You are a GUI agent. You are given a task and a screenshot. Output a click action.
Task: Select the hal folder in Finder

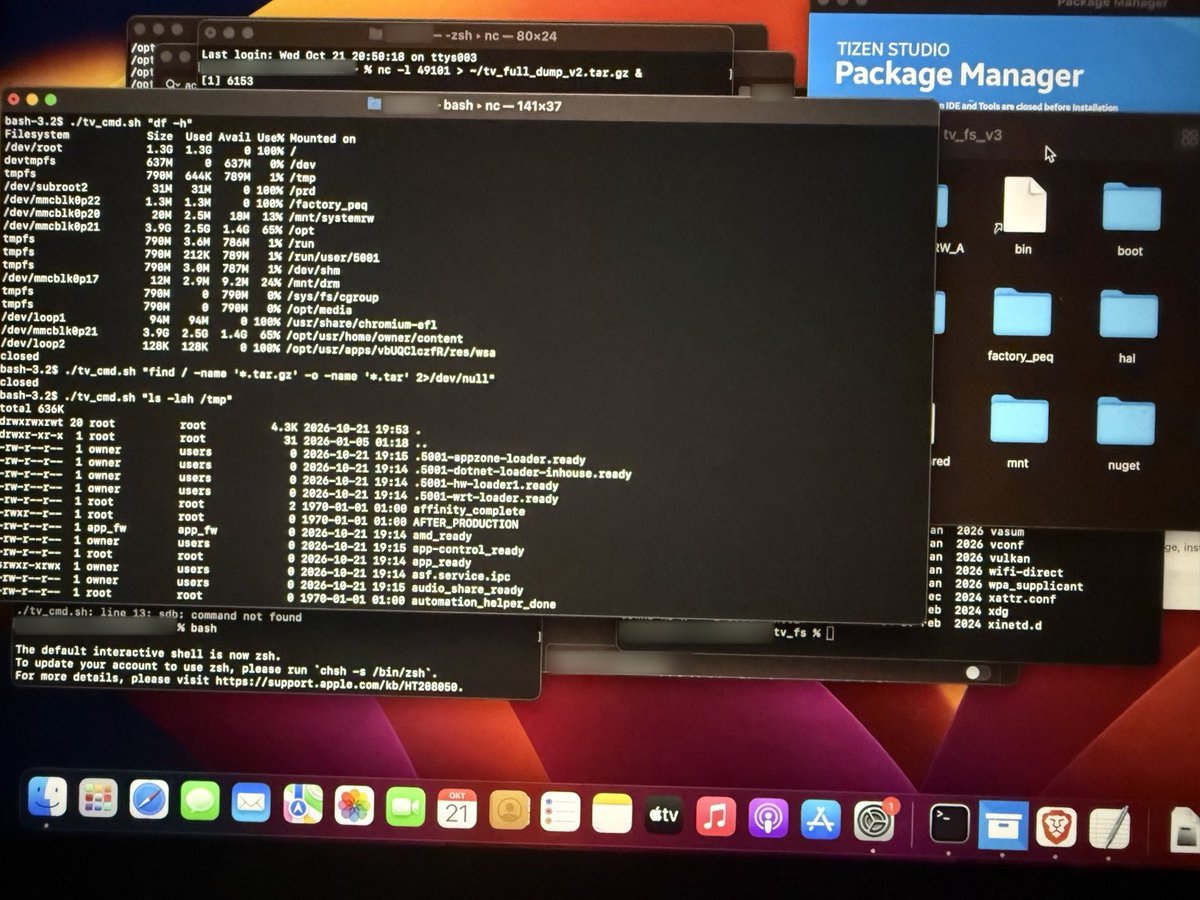coord(1127,326)
